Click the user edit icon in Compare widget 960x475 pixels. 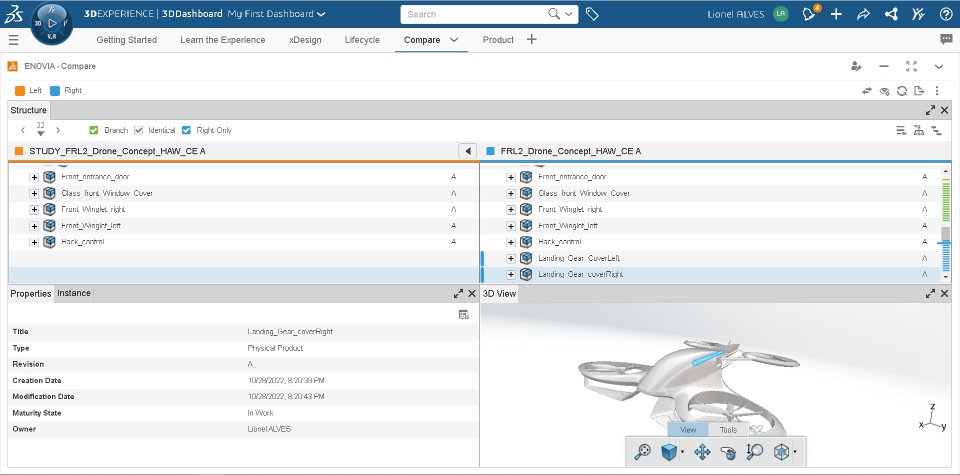point(857,66)
